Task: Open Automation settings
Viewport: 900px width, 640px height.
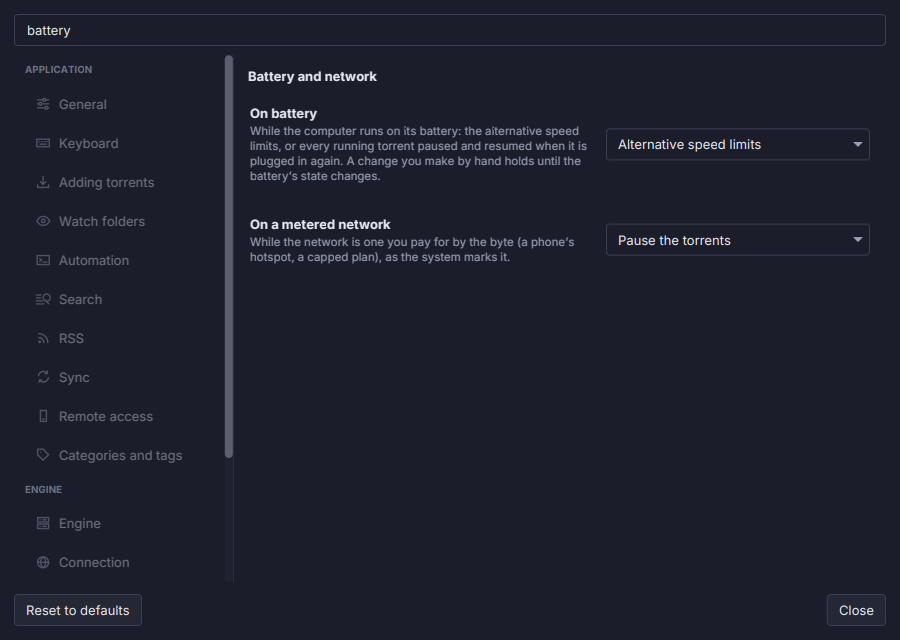Action: (x=121, y=260)
